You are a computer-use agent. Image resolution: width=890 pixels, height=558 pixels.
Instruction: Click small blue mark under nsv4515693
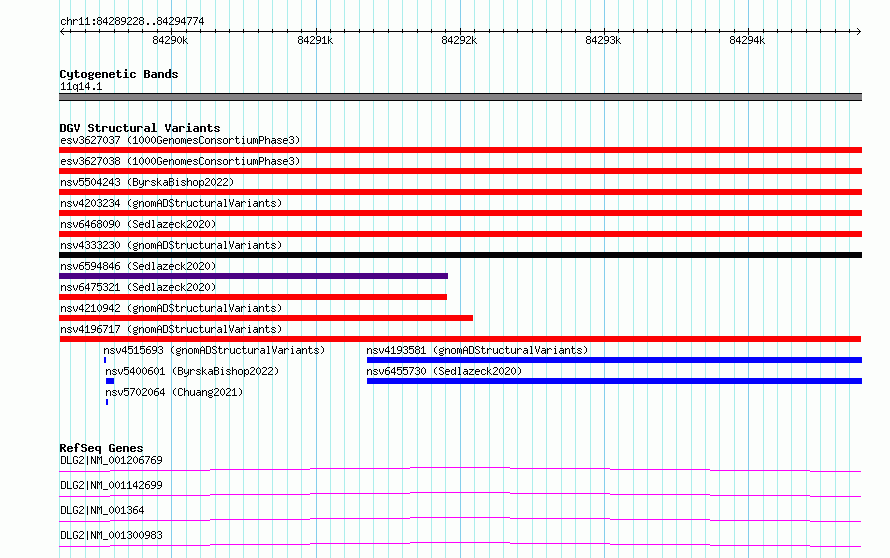pos(105,360)
